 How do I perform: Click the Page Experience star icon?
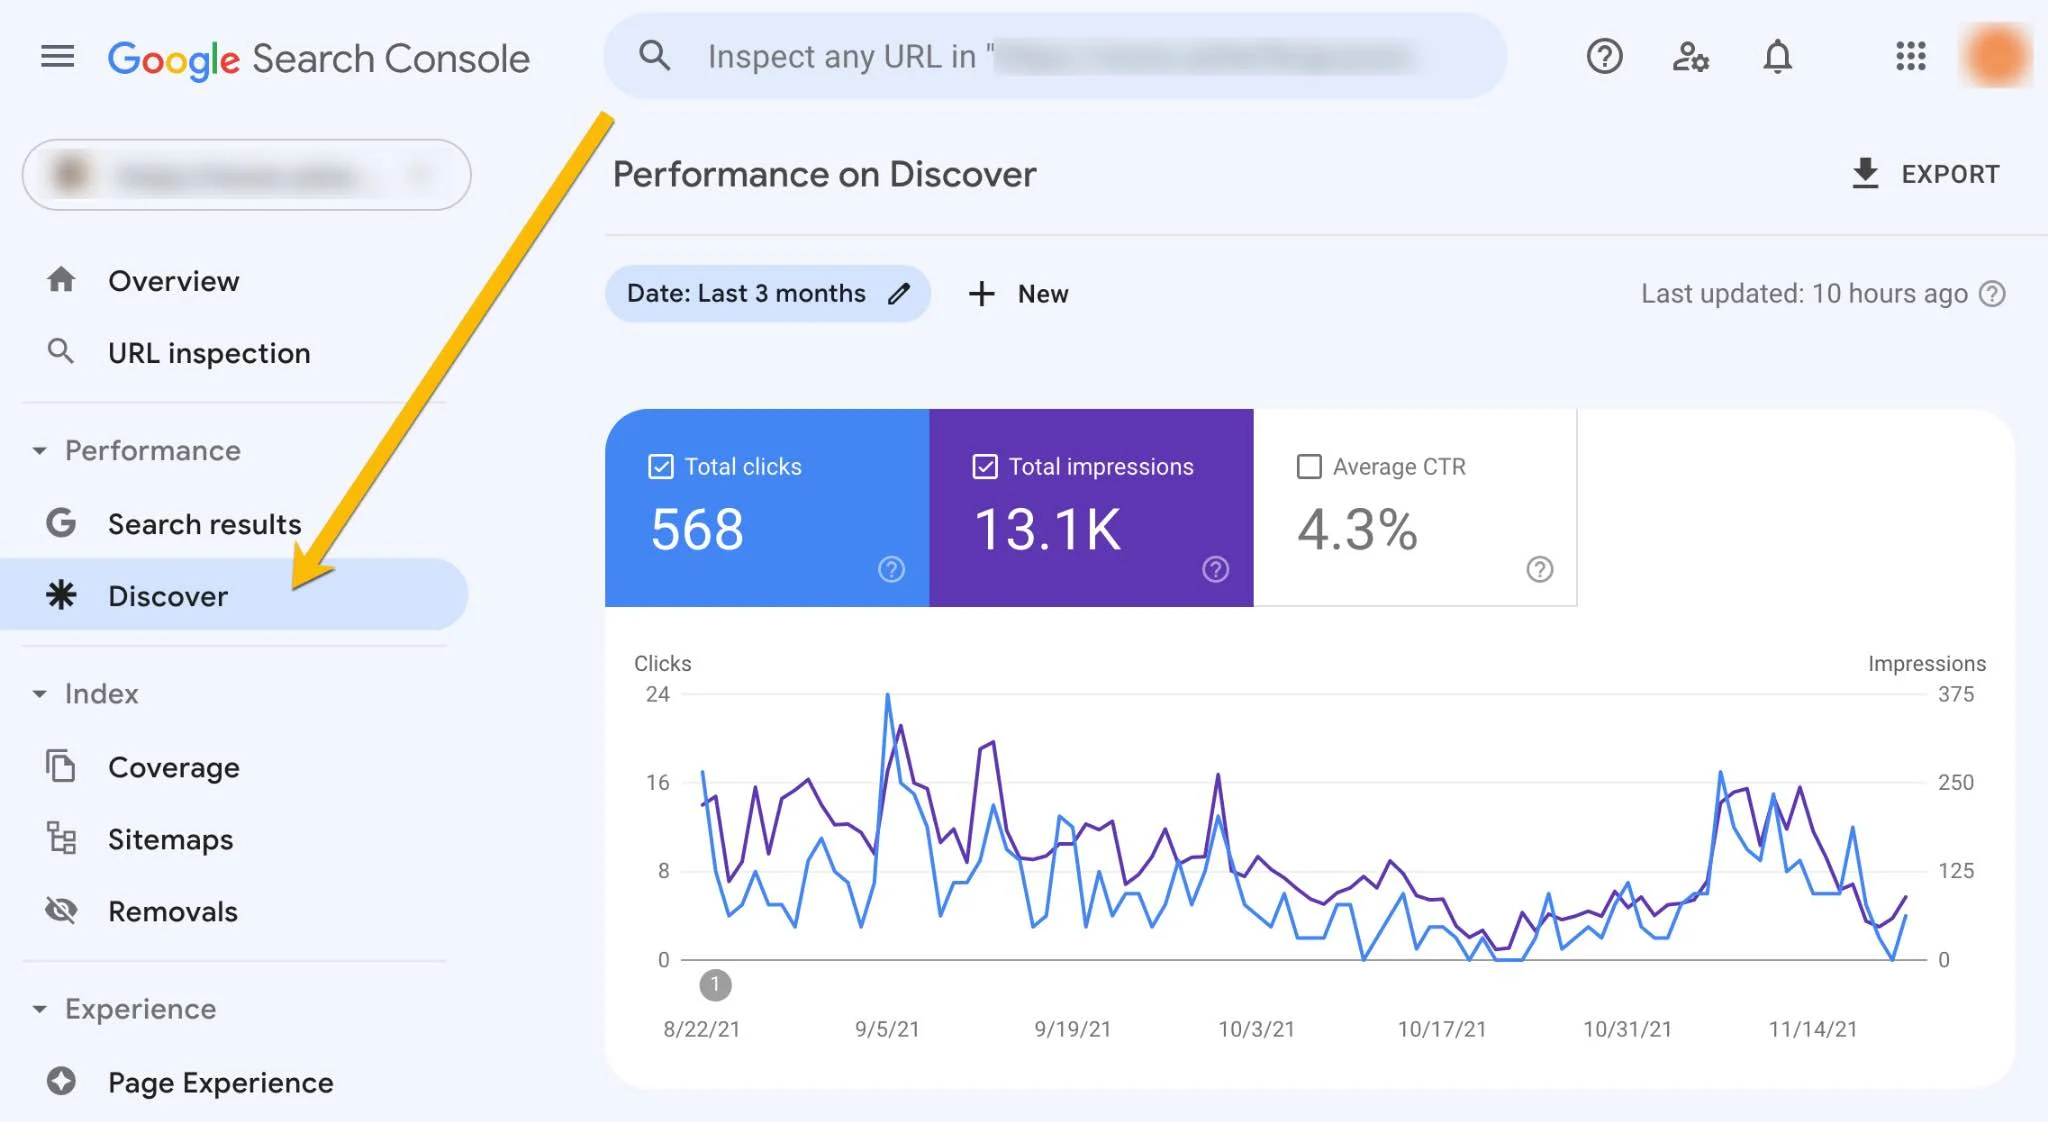pos(61,1081)
